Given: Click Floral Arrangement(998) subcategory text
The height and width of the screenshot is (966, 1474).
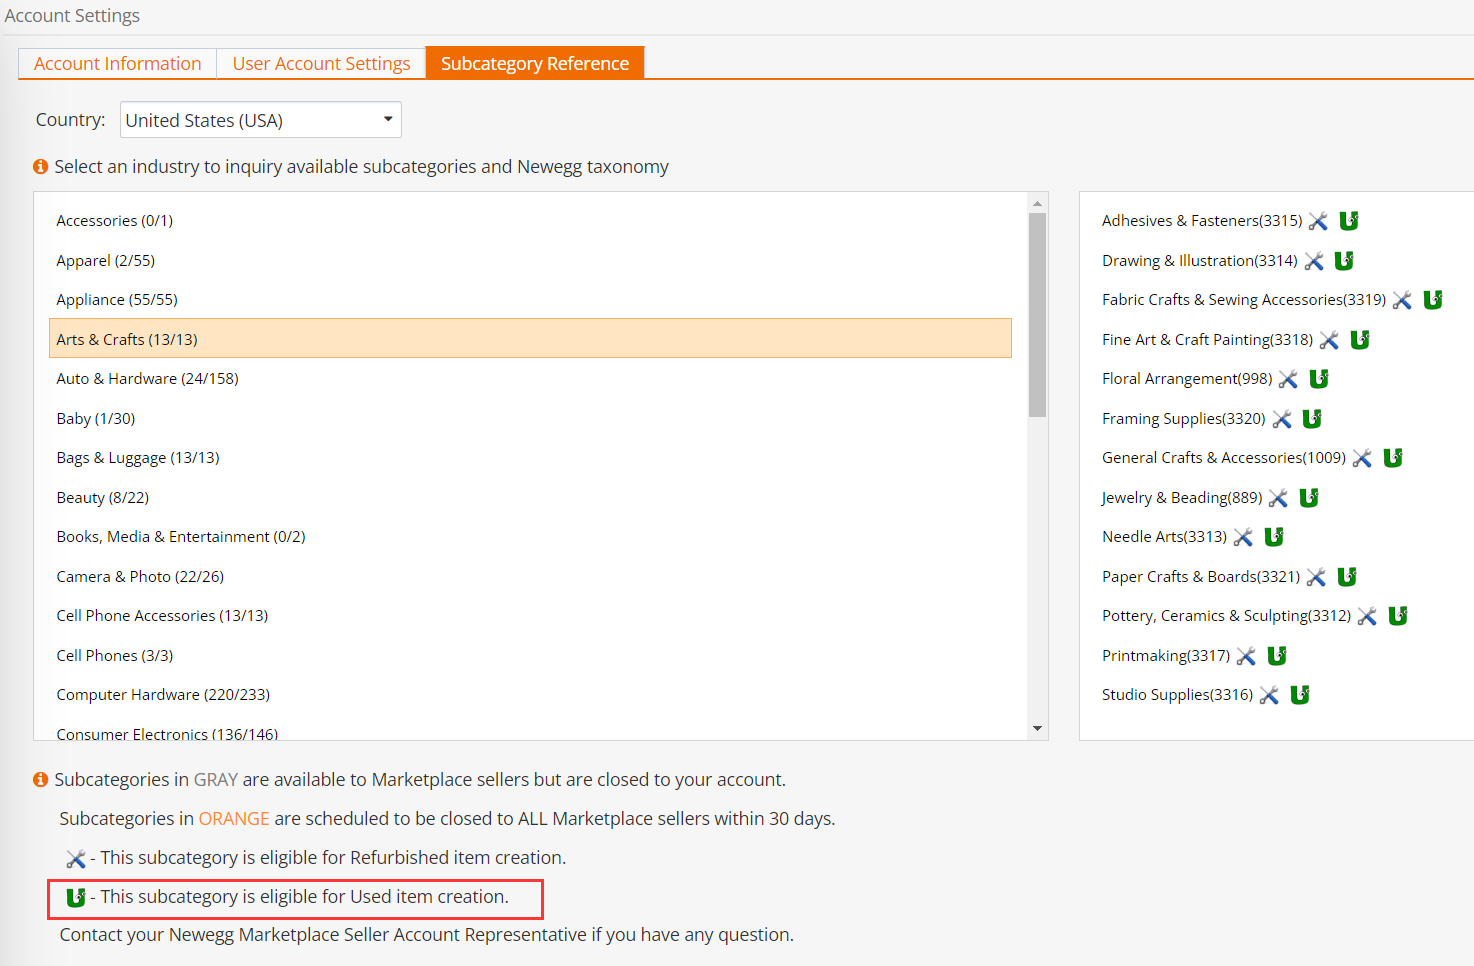Looking at the screenshot, I should [1187, 379].
